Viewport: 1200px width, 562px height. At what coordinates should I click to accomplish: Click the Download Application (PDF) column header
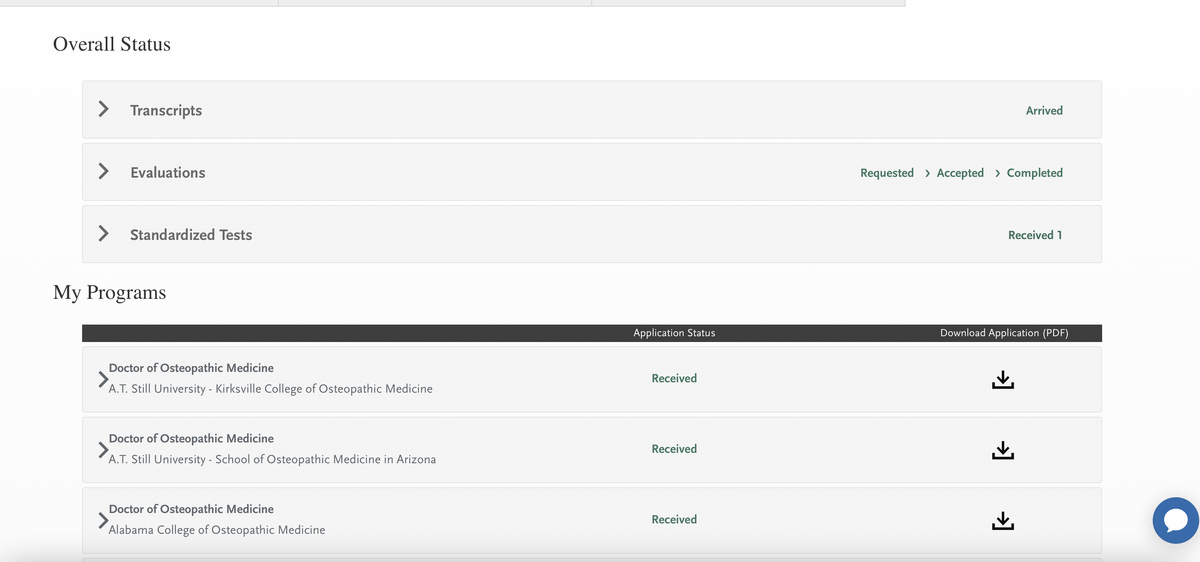[1004, 333]
